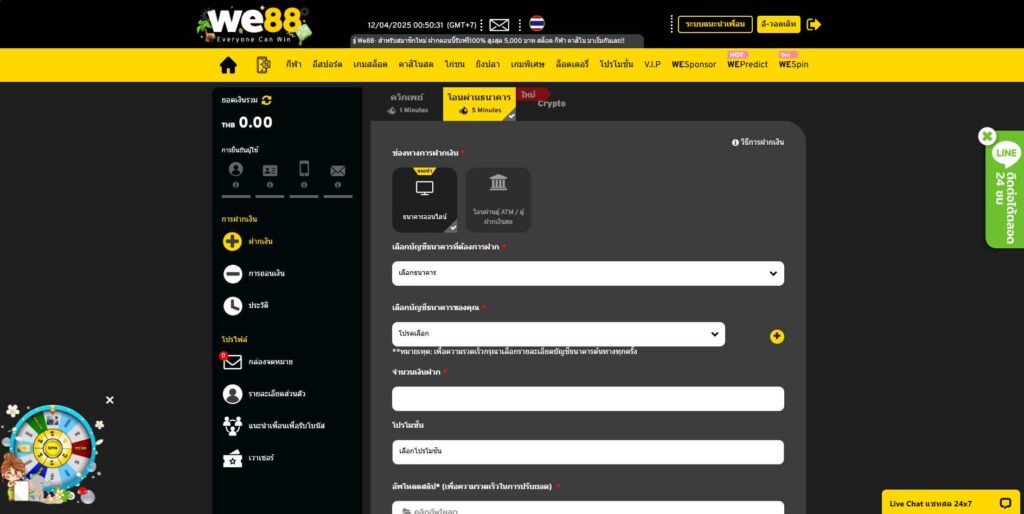Click อี-วอลเล็ท e-wallet button
The image size is (1024, 514).
pos(778,24)
